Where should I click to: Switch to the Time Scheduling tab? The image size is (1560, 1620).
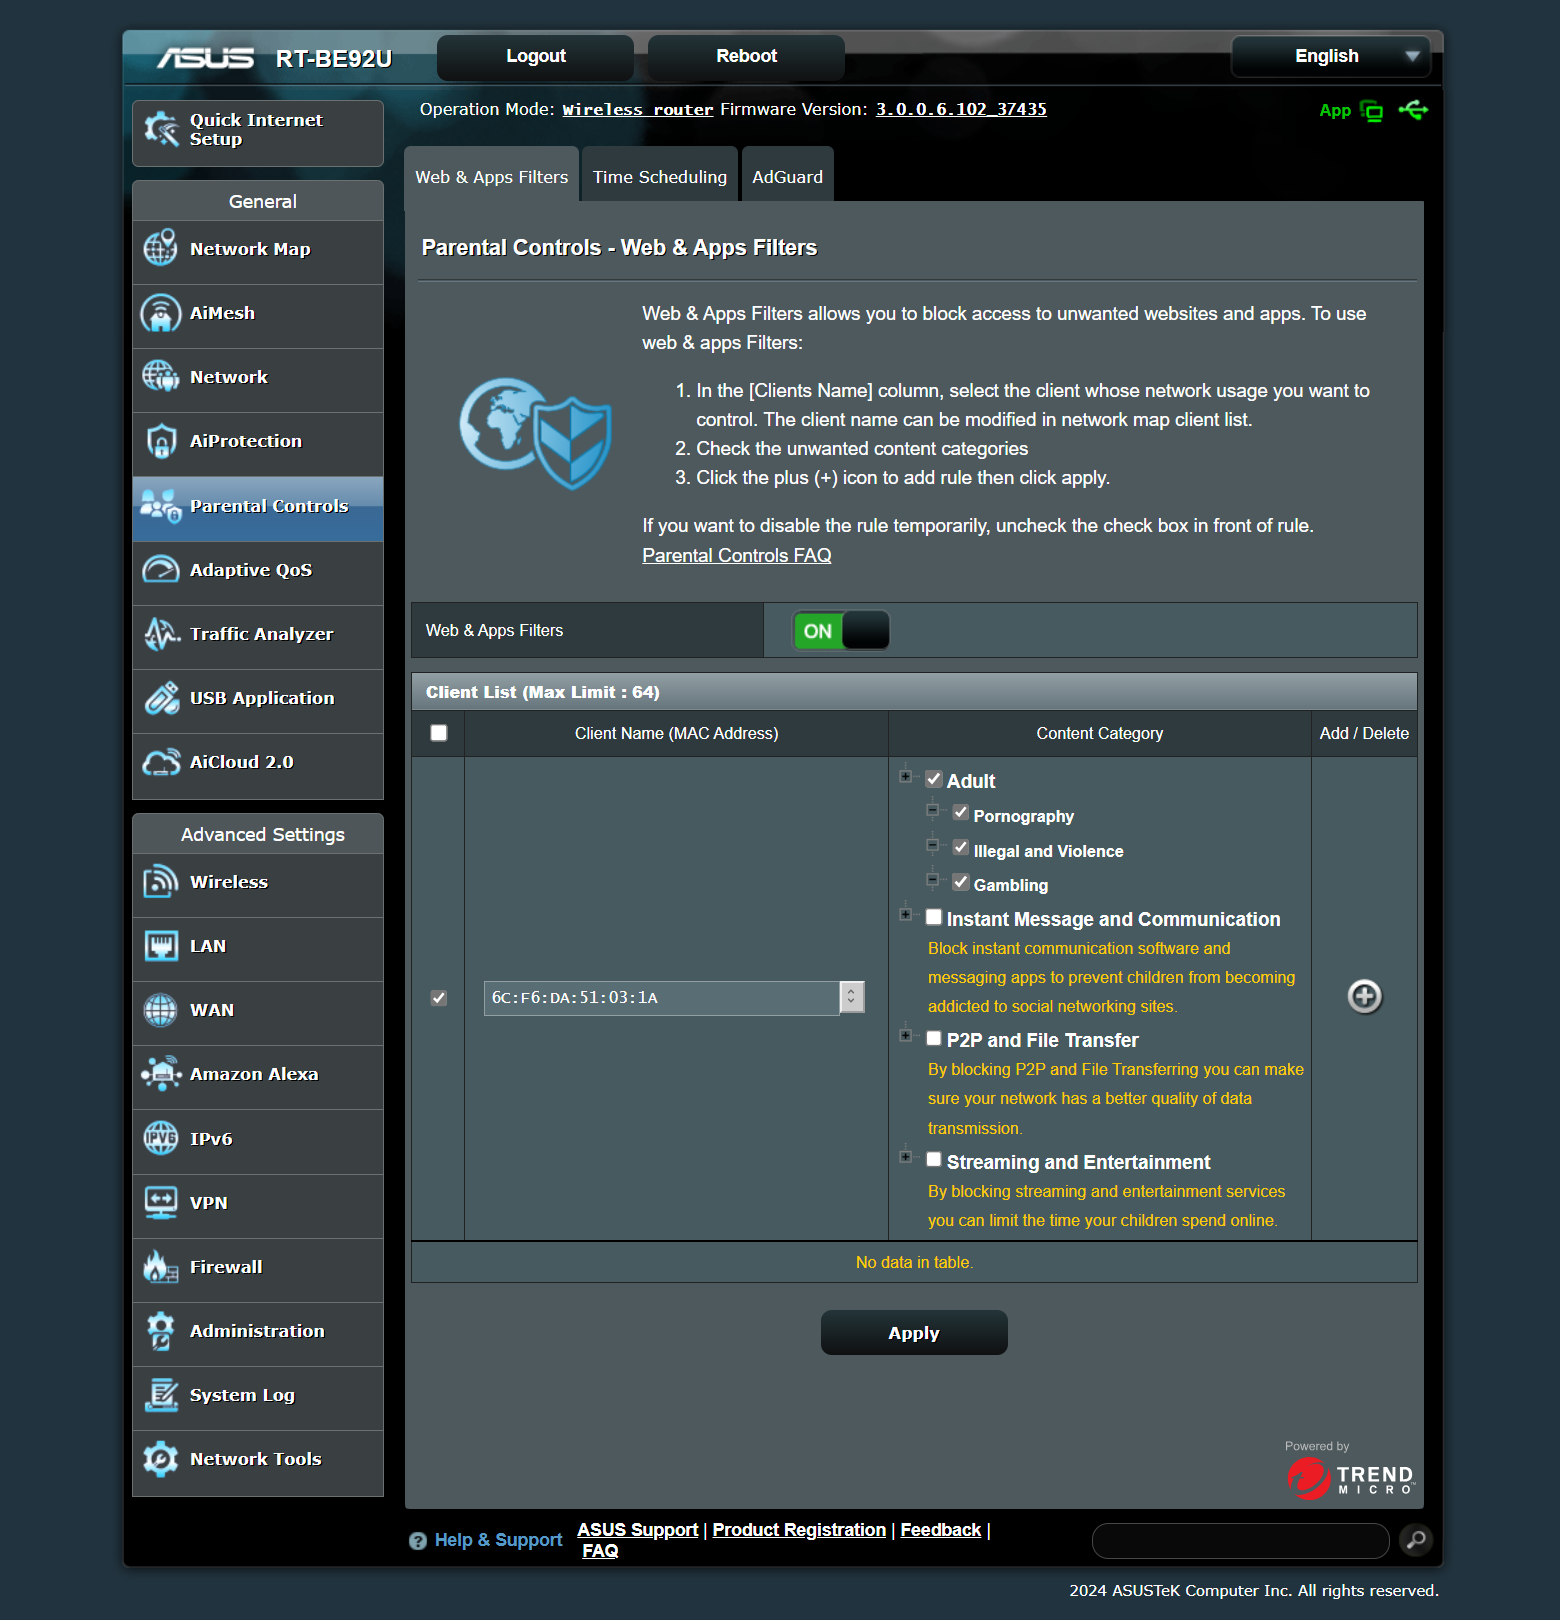[x=660, y=175]
